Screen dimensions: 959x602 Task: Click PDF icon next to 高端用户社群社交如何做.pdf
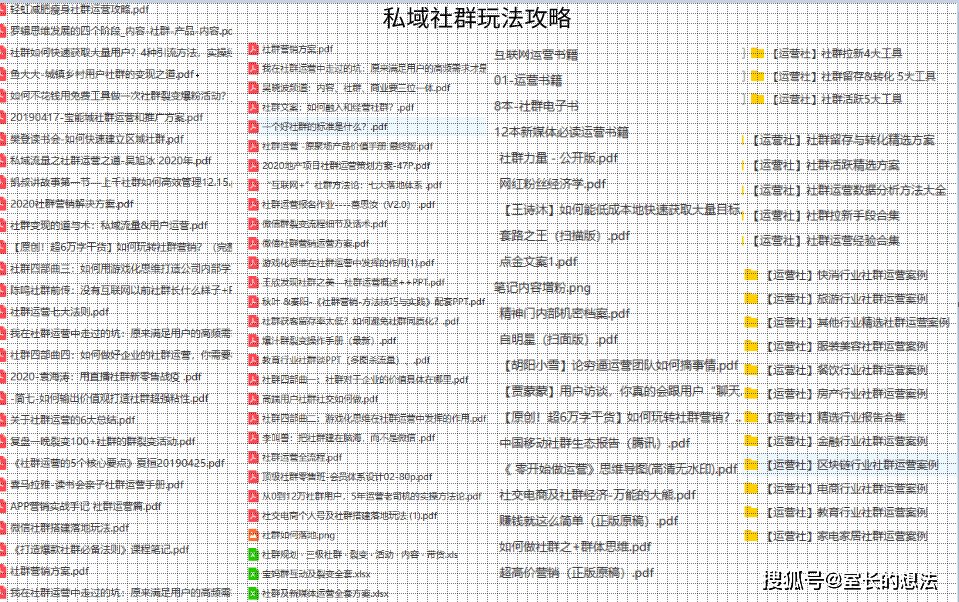point(253,399)
